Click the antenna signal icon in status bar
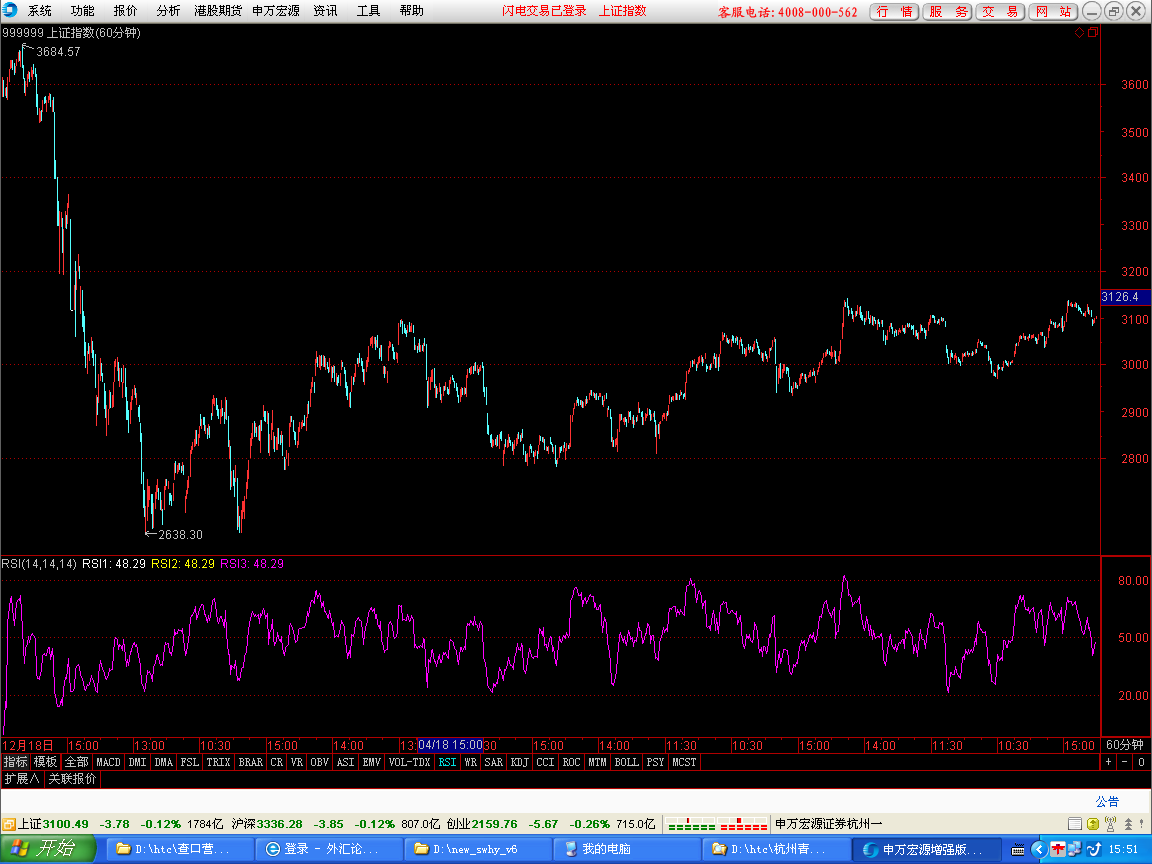 [x=1110, y=824]
